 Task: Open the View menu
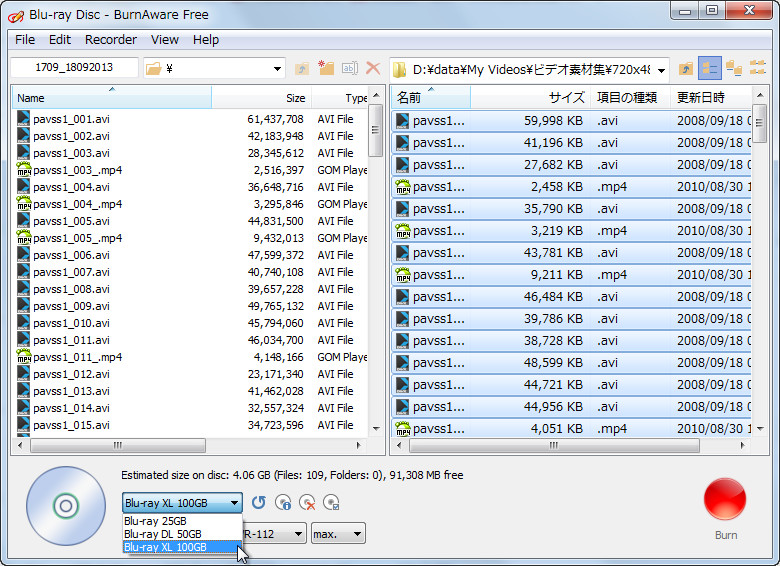coord(165,40)
